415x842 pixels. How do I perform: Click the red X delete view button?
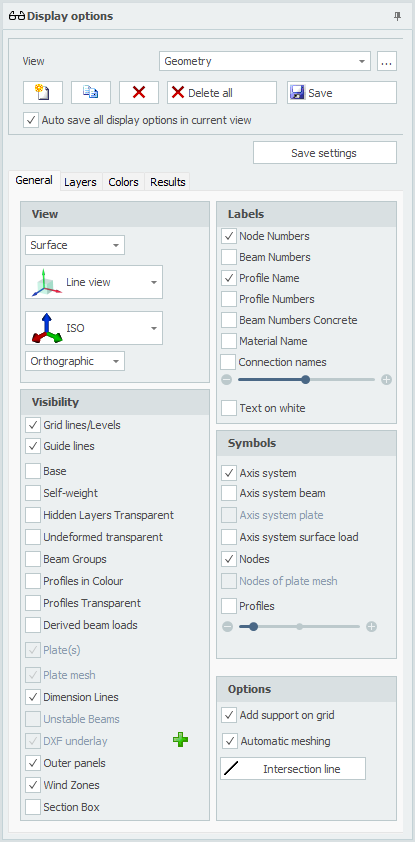pyautogui.click(x=139, y=92)
